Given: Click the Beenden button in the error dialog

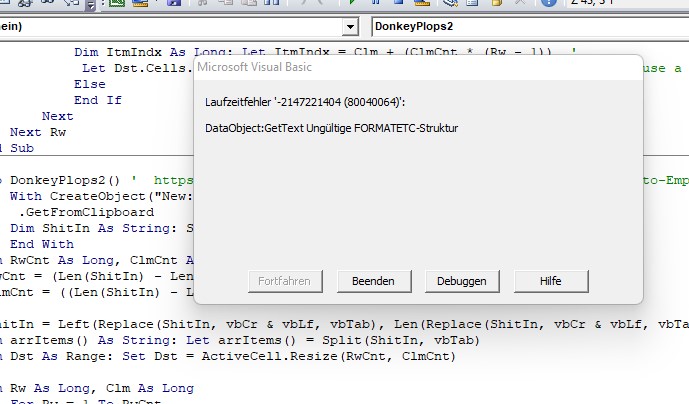Looking at the screenshot, I should click(374, 281).
